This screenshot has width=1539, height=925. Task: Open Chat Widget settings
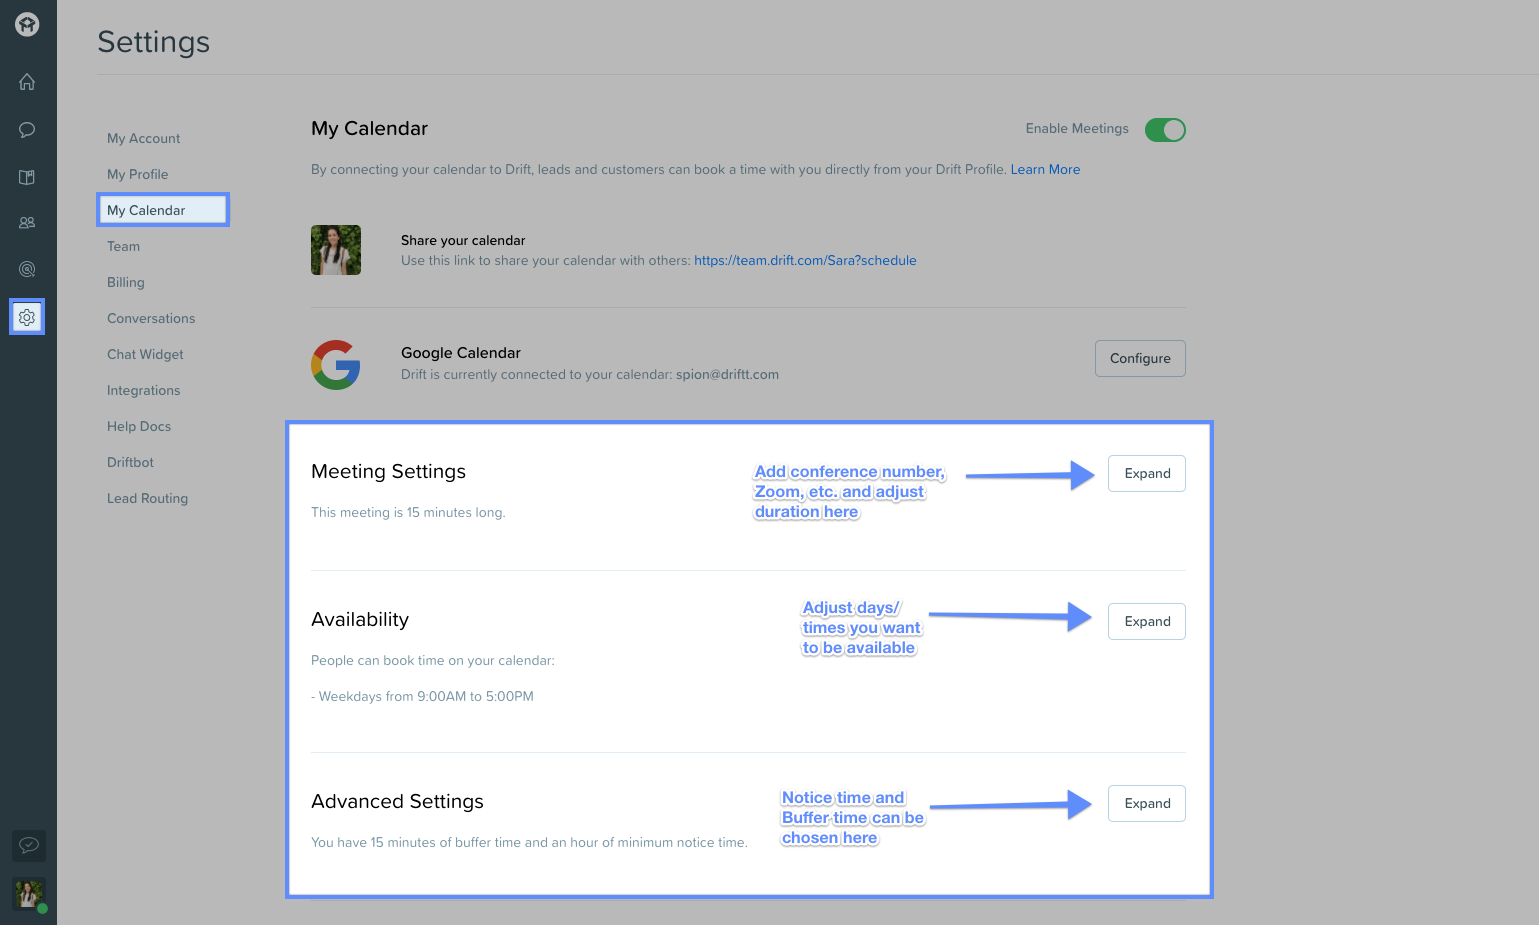[146, 355]
